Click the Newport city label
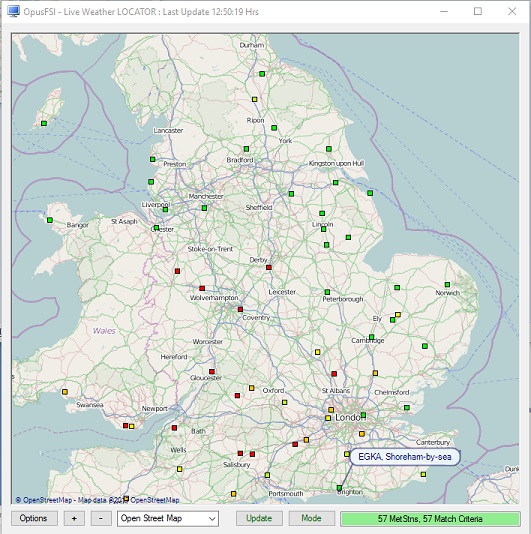The height and width of the screenshot is (534, 531). [x=155, y=408]
